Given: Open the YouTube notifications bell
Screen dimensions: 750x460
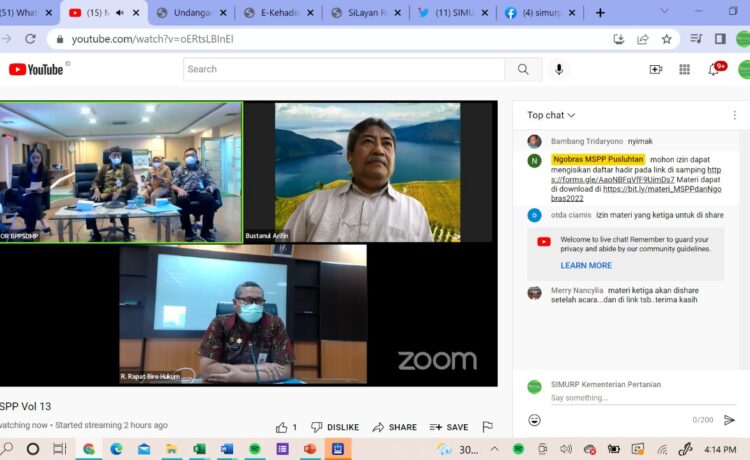Looking at the screenshot, I should click(x=714, y=69).
